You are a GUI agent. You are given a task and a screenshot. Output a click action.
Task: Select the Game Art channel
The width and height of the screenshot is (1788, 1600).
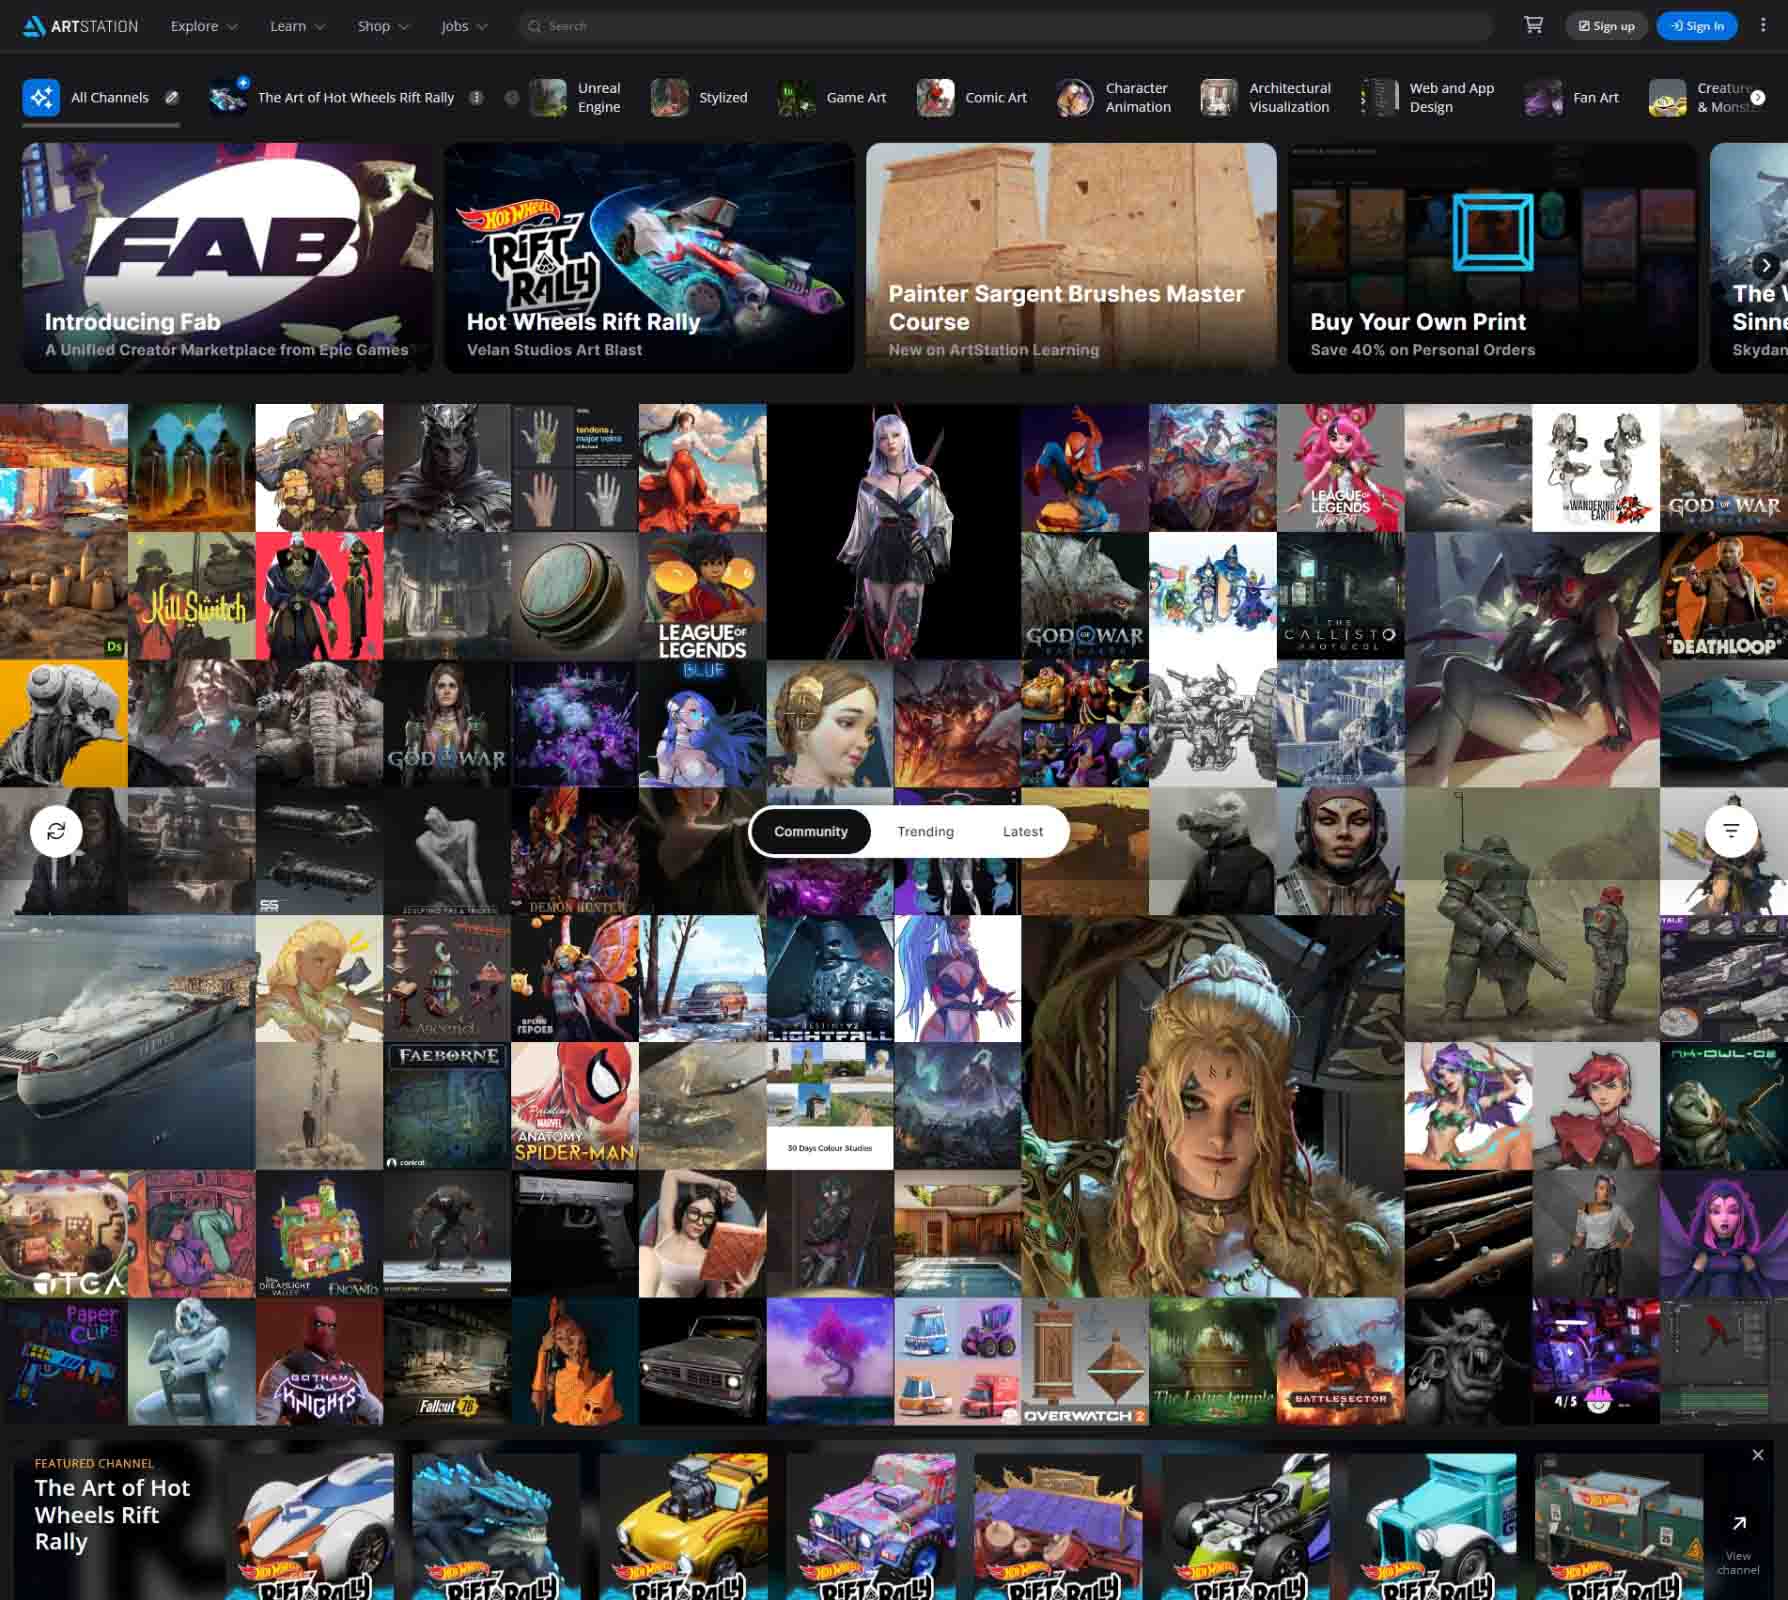coord(833,98)
